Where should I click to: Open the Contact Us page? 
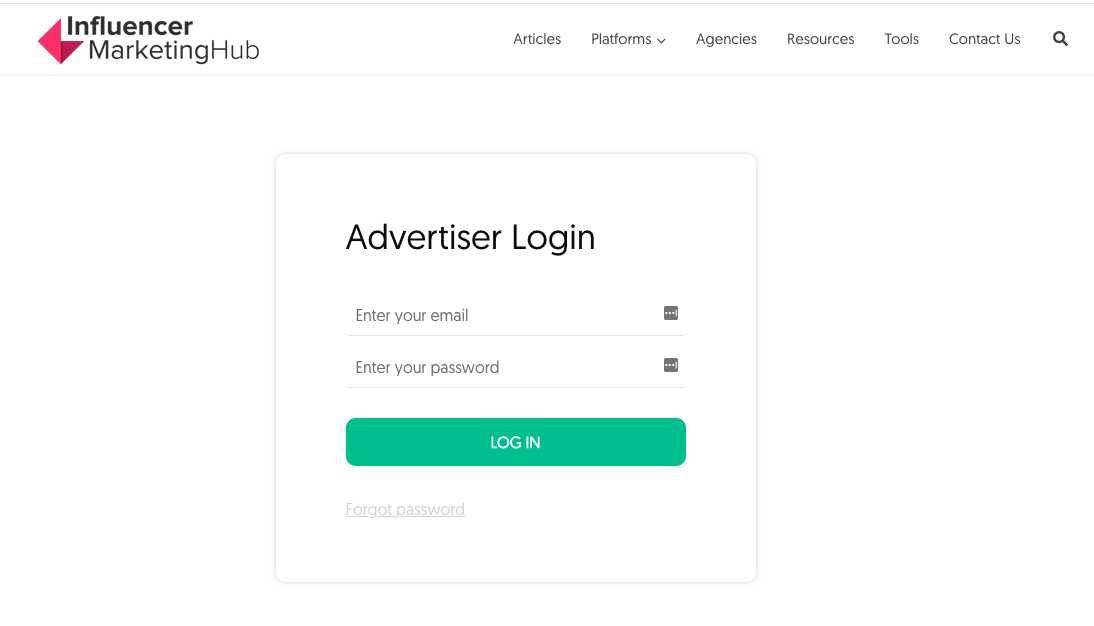(x=984, y=39)
